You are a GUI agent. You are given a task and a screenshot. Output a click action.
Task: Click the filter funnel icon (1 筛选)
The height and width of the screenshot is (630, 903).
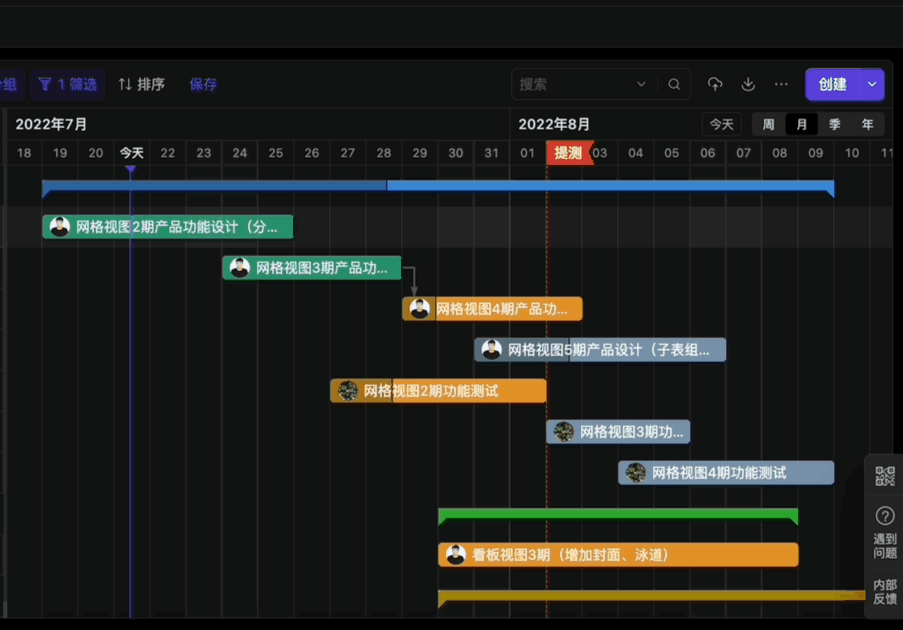click(x=45, y=85)
